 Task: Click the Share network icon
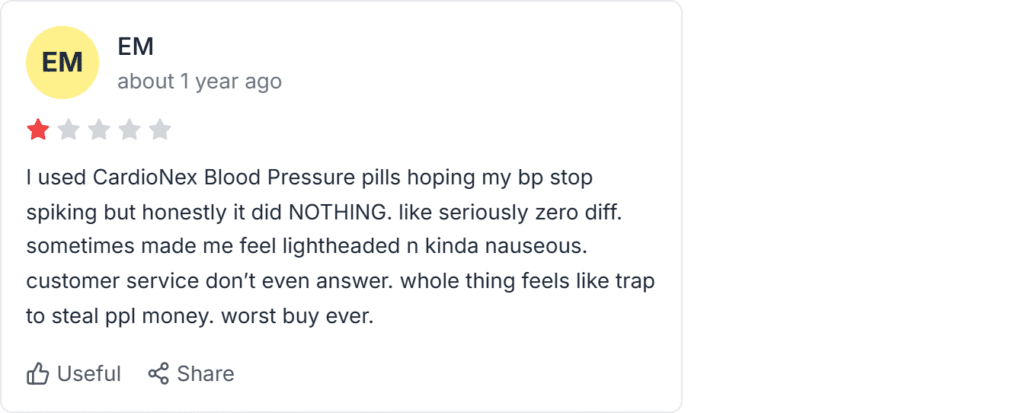click(x=159, y=374)
